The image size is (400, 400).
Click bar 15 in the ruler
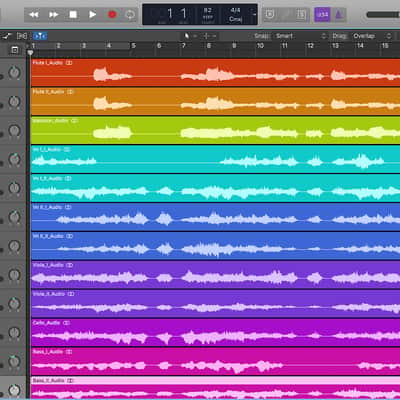[x=385, y=45]
